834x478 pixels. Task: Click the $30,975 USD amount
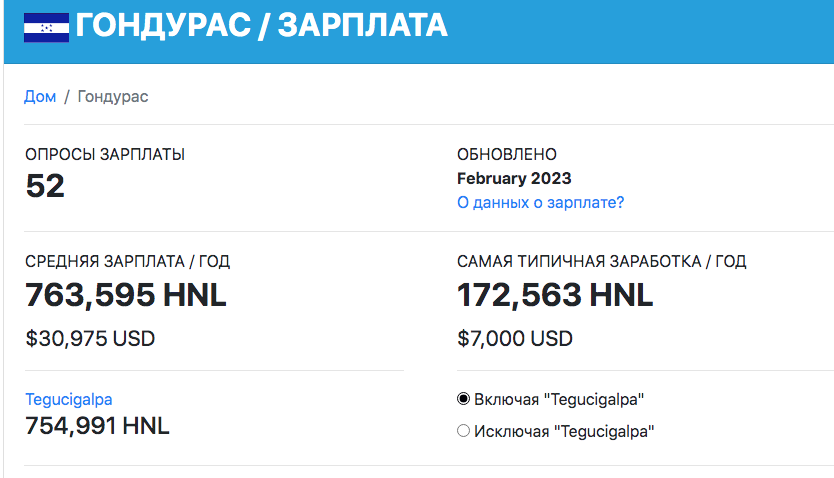(x=90, y=339)
